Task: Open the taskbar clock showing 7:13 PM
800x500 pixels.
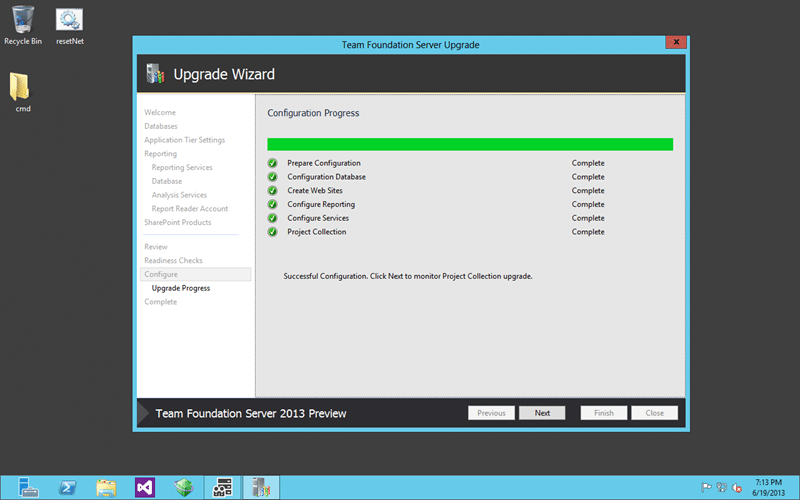Action: [768, 488]
